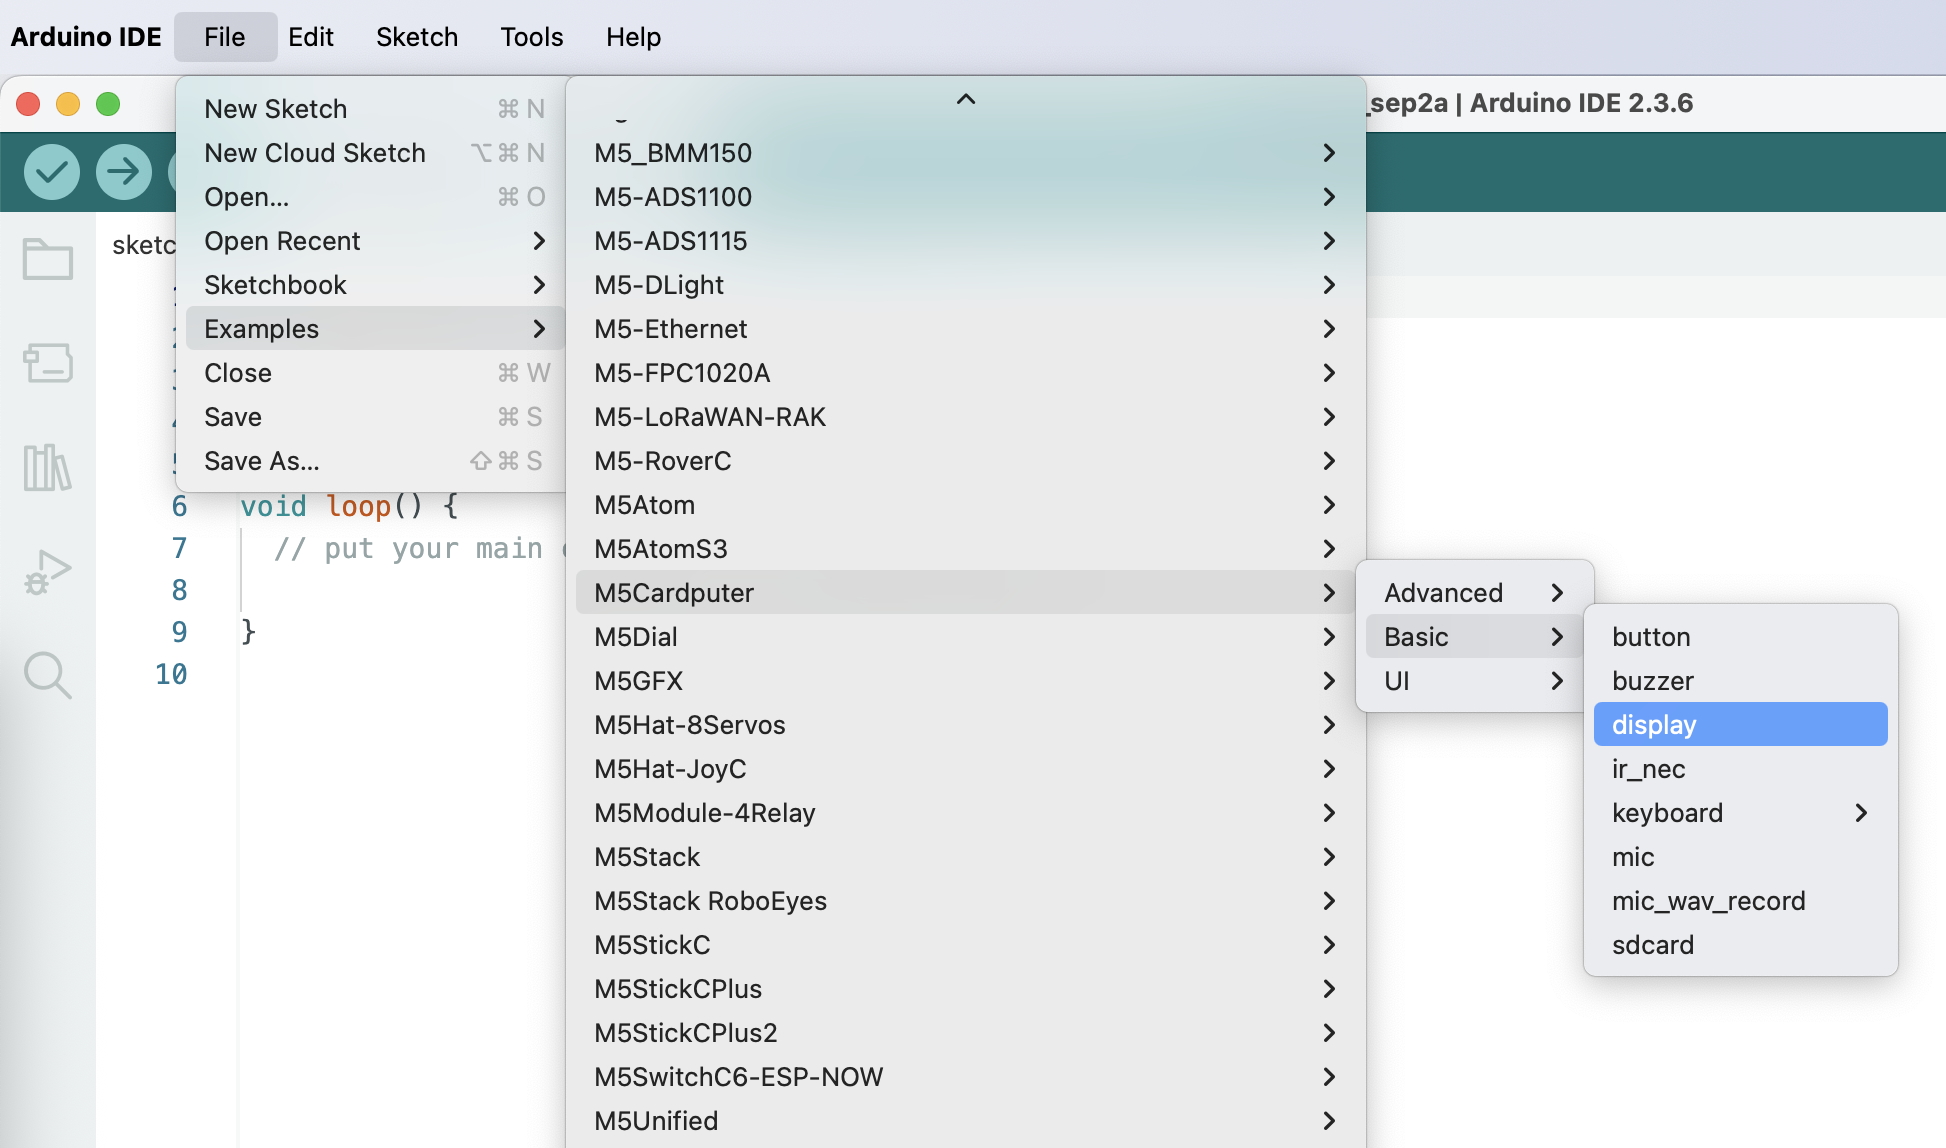The image size is (1946, 1148).
Task: Open the display example
Action: click(x=1740, y=725)
